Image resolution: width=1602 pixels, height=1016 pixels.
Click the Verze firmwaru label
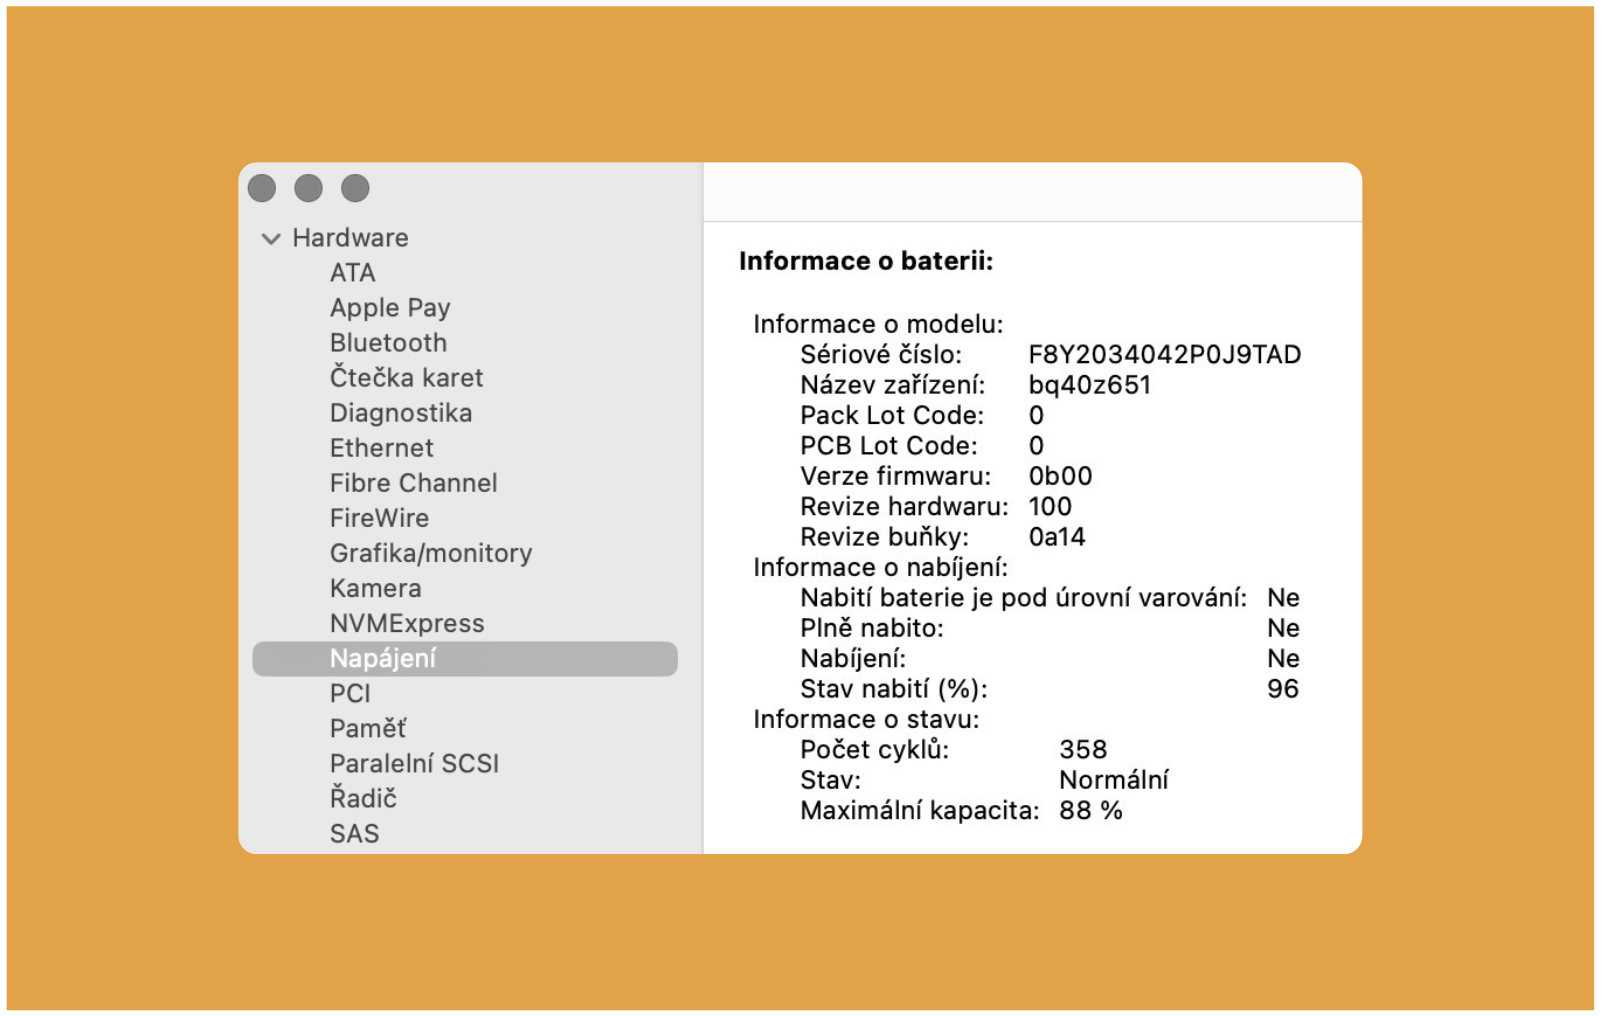pos(896,476)
